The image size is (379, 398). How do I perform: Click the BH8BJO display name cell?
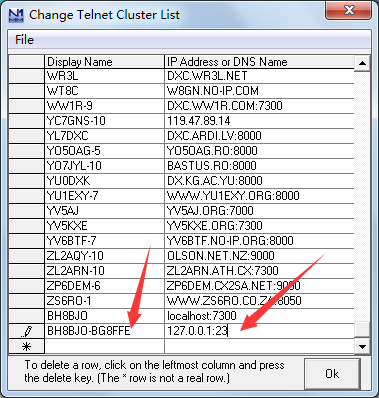tap(104, 316)
